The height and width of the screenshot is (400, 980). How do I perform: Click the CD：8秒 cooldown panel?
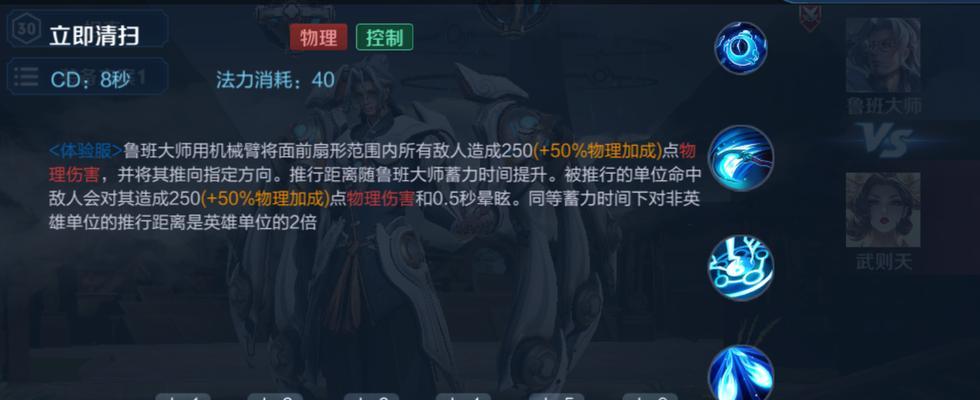(x=87, y=78)
